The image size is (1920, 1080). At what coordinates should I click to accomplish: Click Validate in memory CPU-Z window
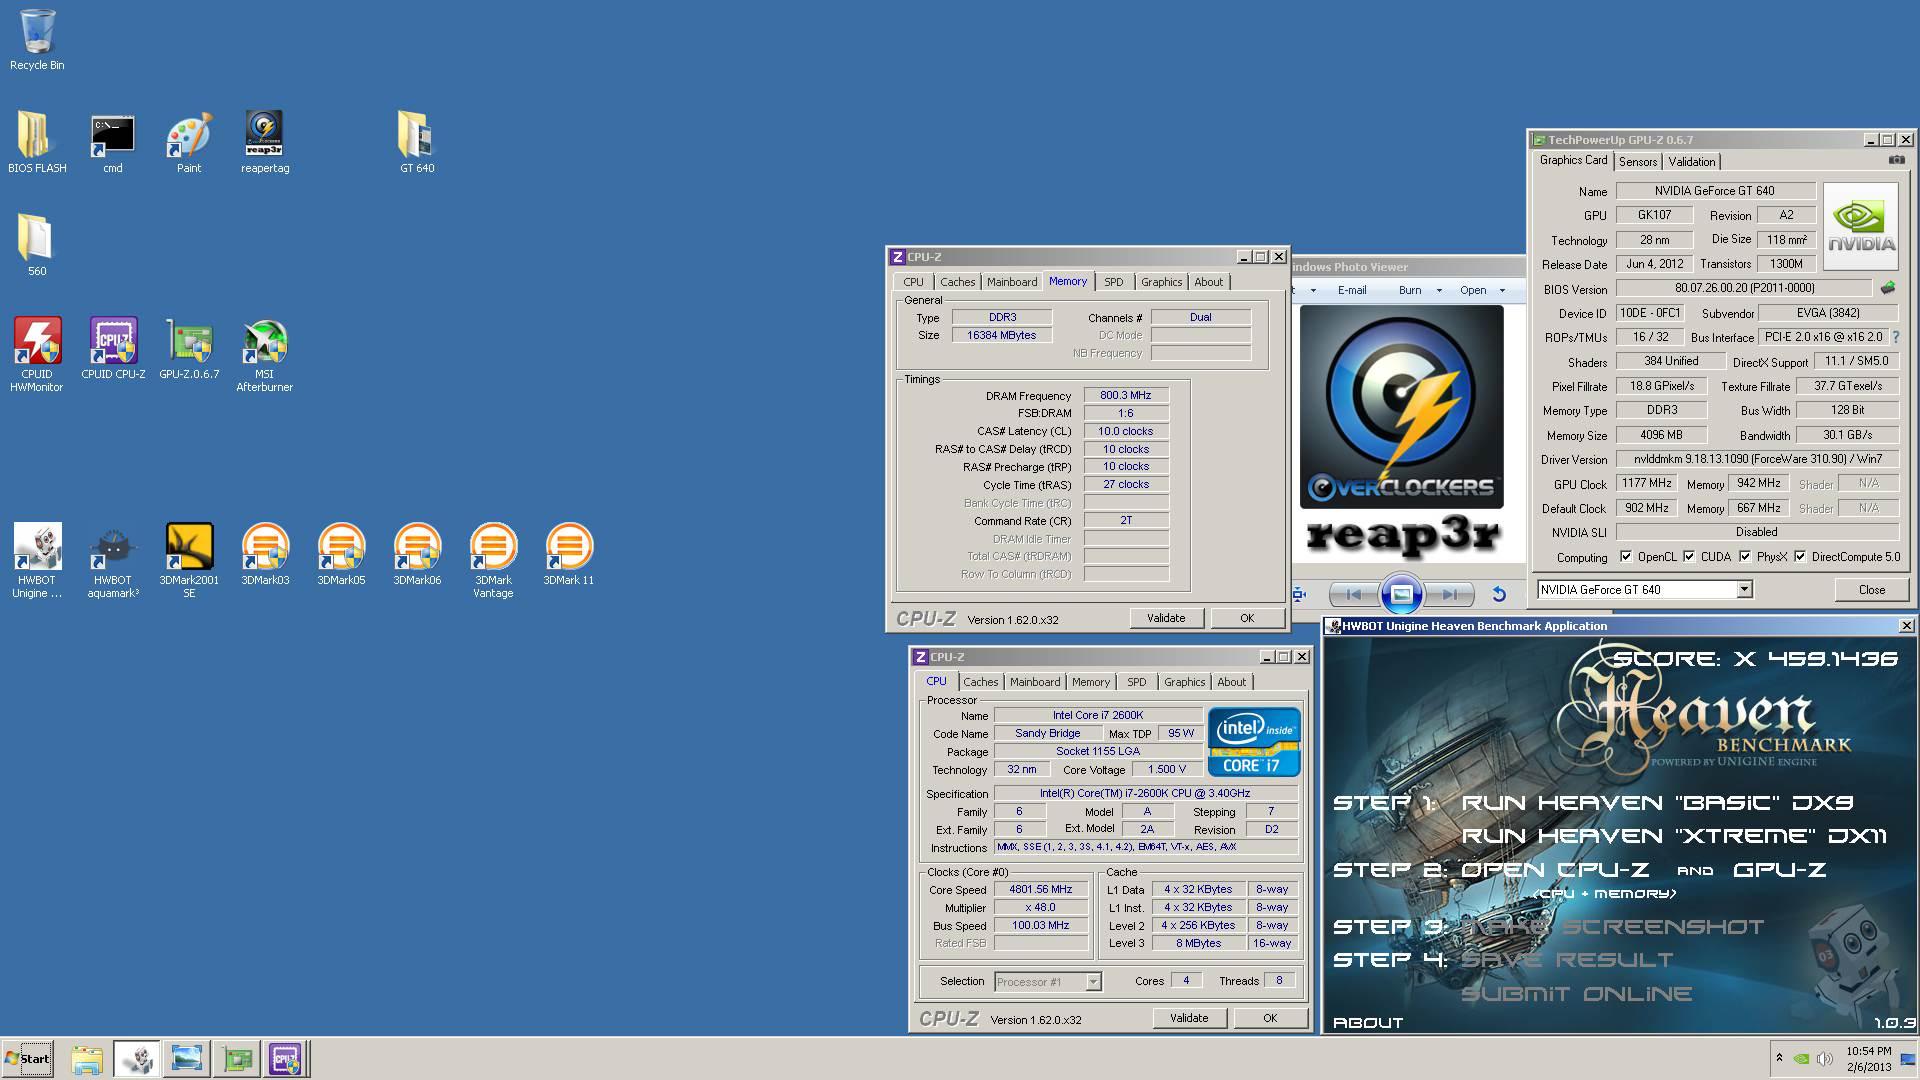pyautogui.click(x=1166, y=618)
